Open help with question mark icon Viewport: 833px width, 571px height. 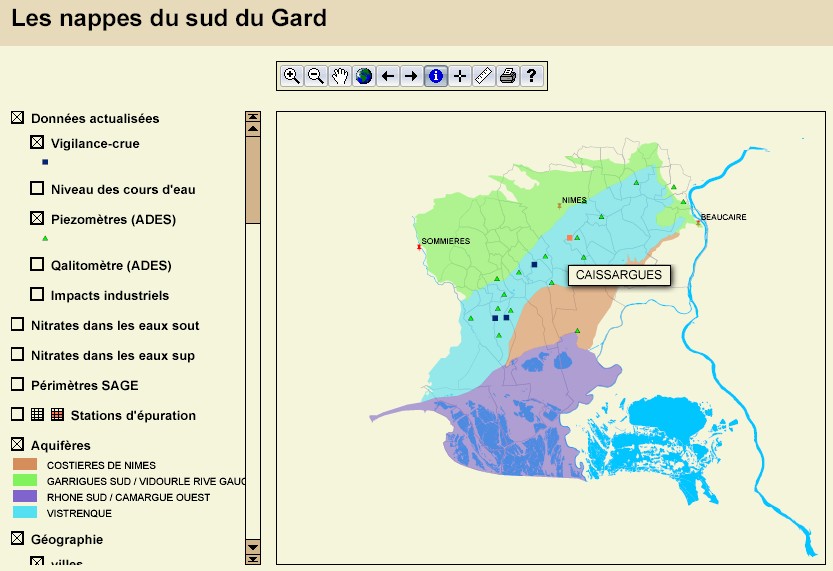click(532, 76)
